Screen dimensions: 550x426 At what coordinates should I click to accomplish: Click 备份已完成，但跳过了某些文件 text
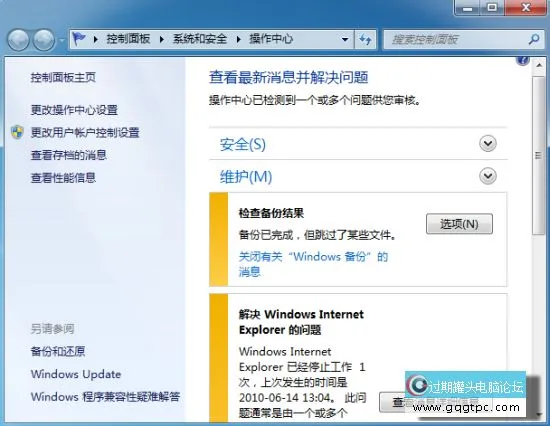(x=317, y=235)
